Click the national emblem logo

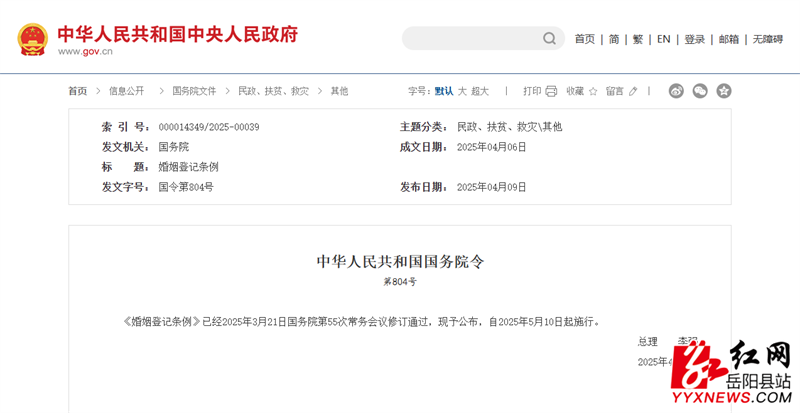[x=33, y=39]
